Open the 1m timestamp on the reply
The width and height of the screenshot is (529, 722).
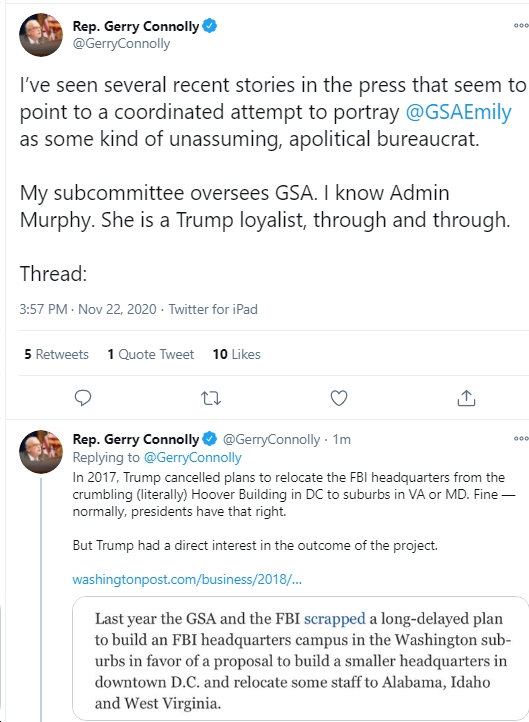[342, 439]
